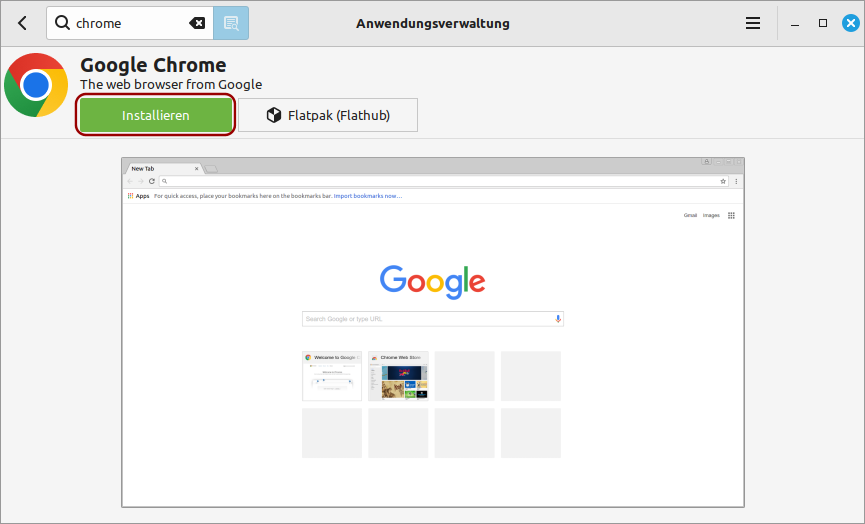Click 'The web browser from Google' text

point(171,84)
